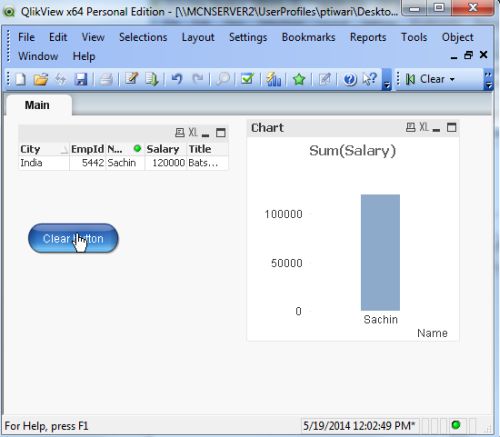Select the 5442 EmpId cell
The width and height of the screenshot is (500, 437).
pos(87,163)
